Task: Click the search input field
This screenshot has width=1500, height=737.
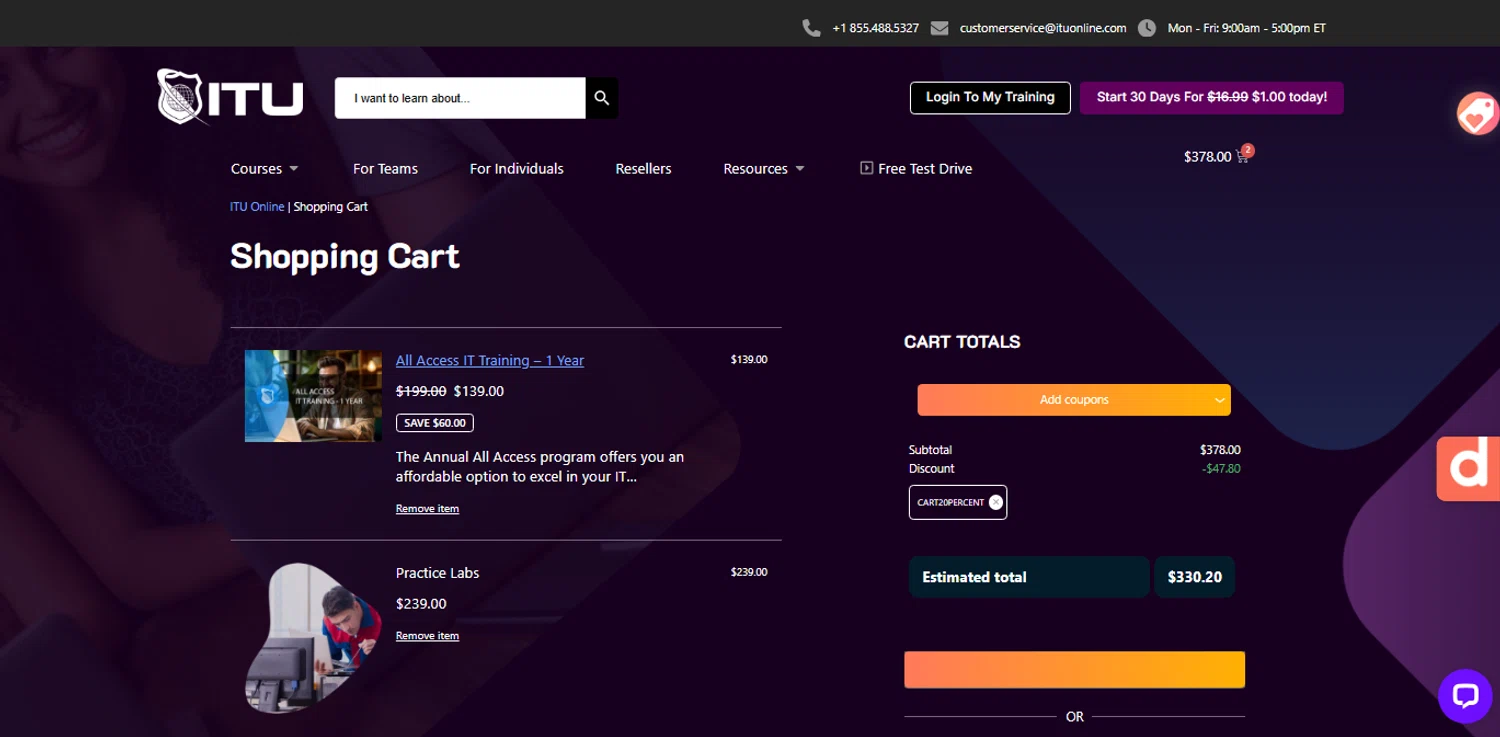Action: 460,98
